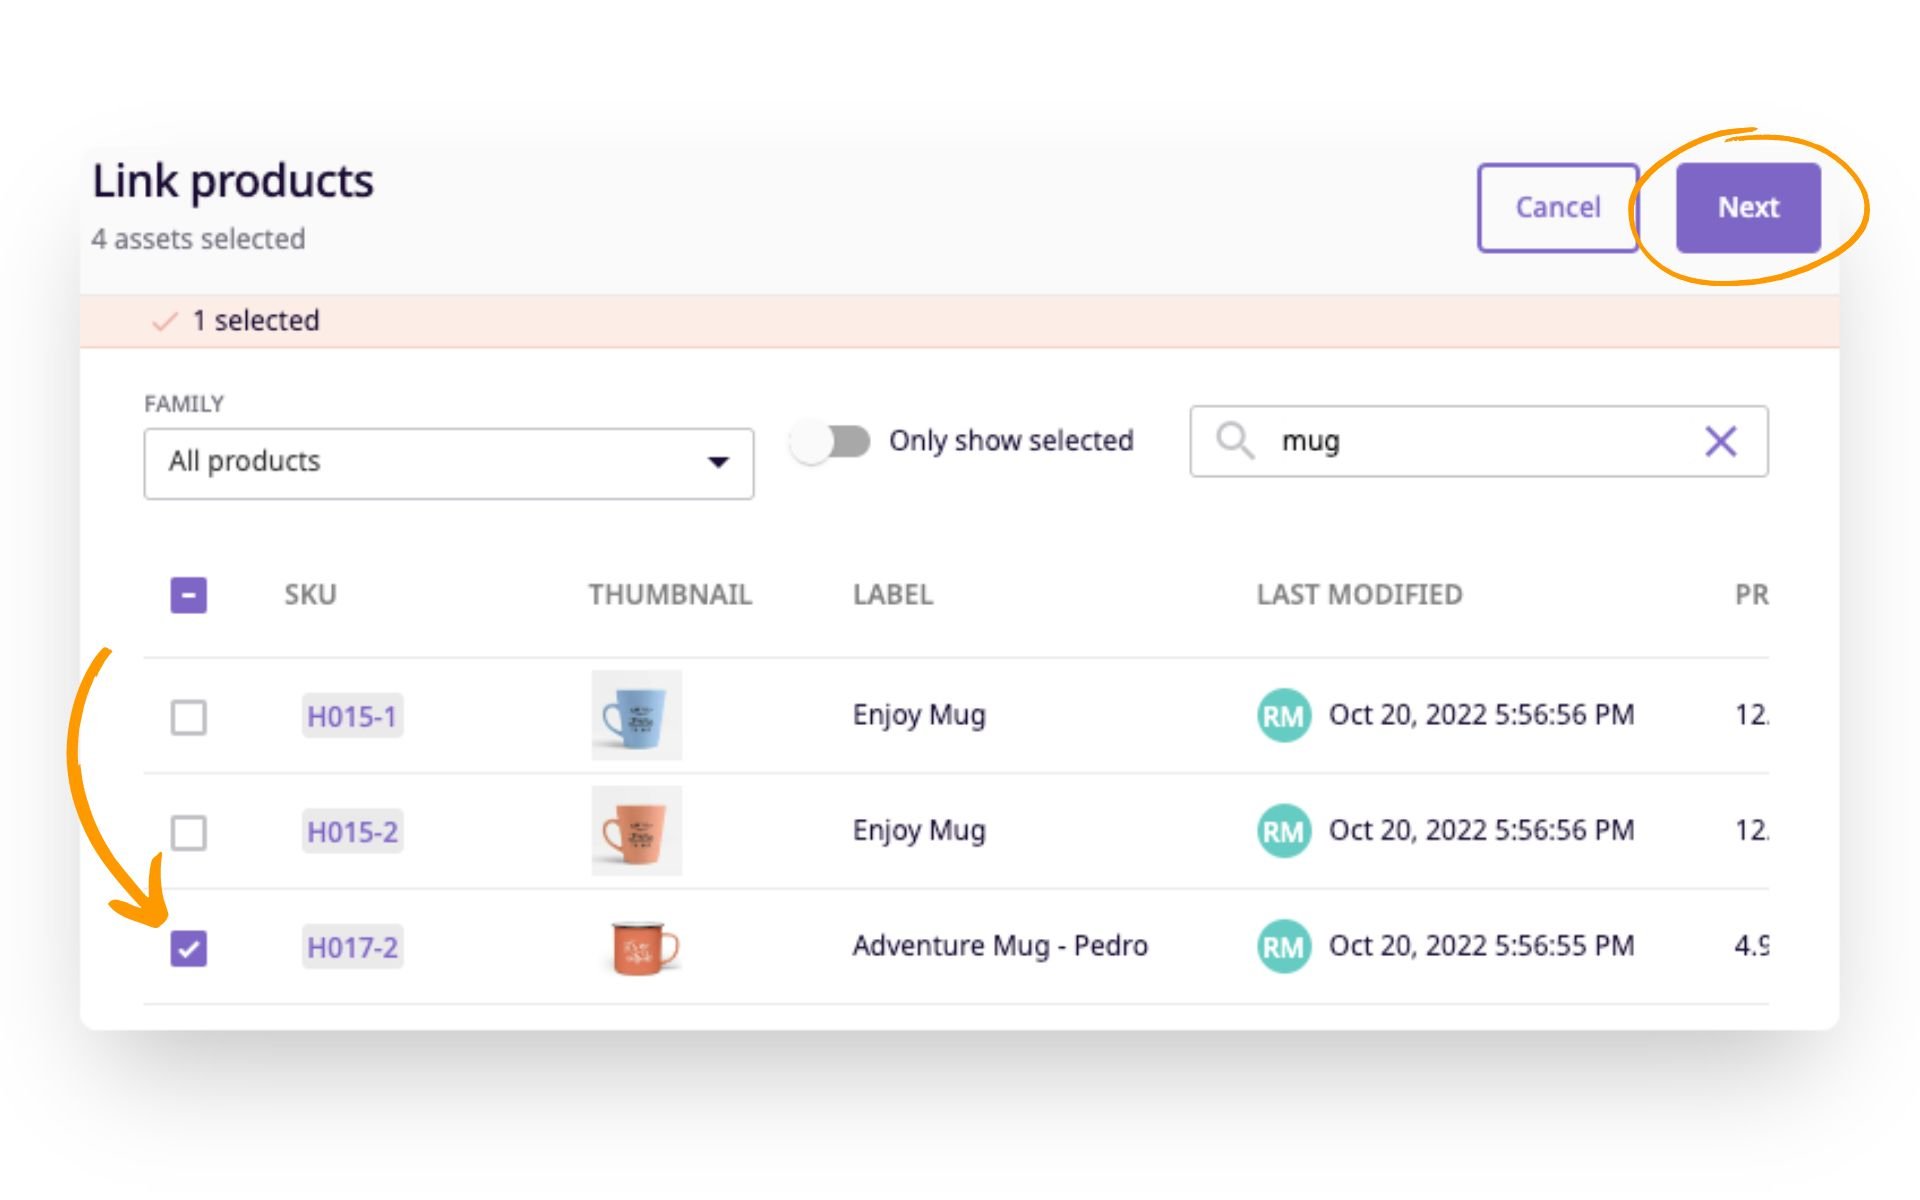The height and width of the screenshot is (1200, 1920).
Task: Sort by Last Modified column header
Action: click(1359, 595)
